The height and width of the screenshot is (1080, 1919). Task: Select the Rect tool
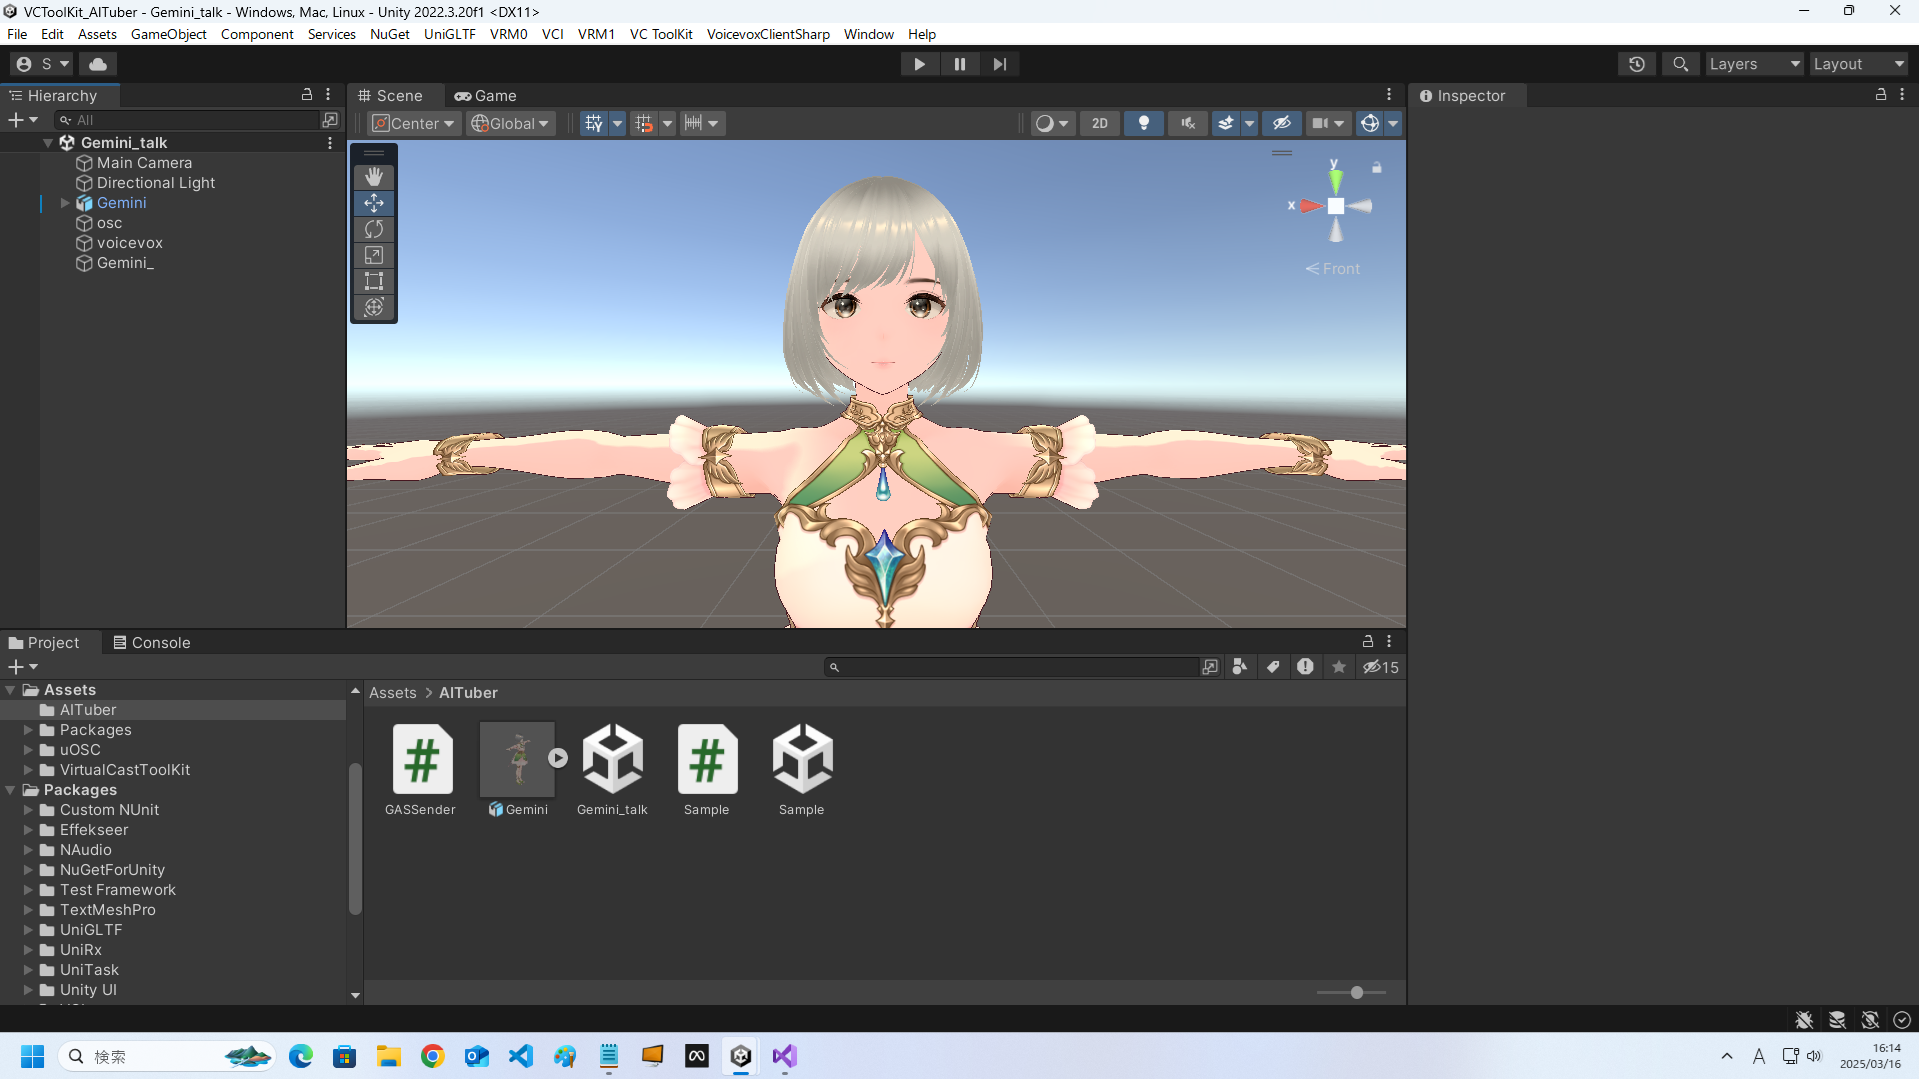click(374, 281)
